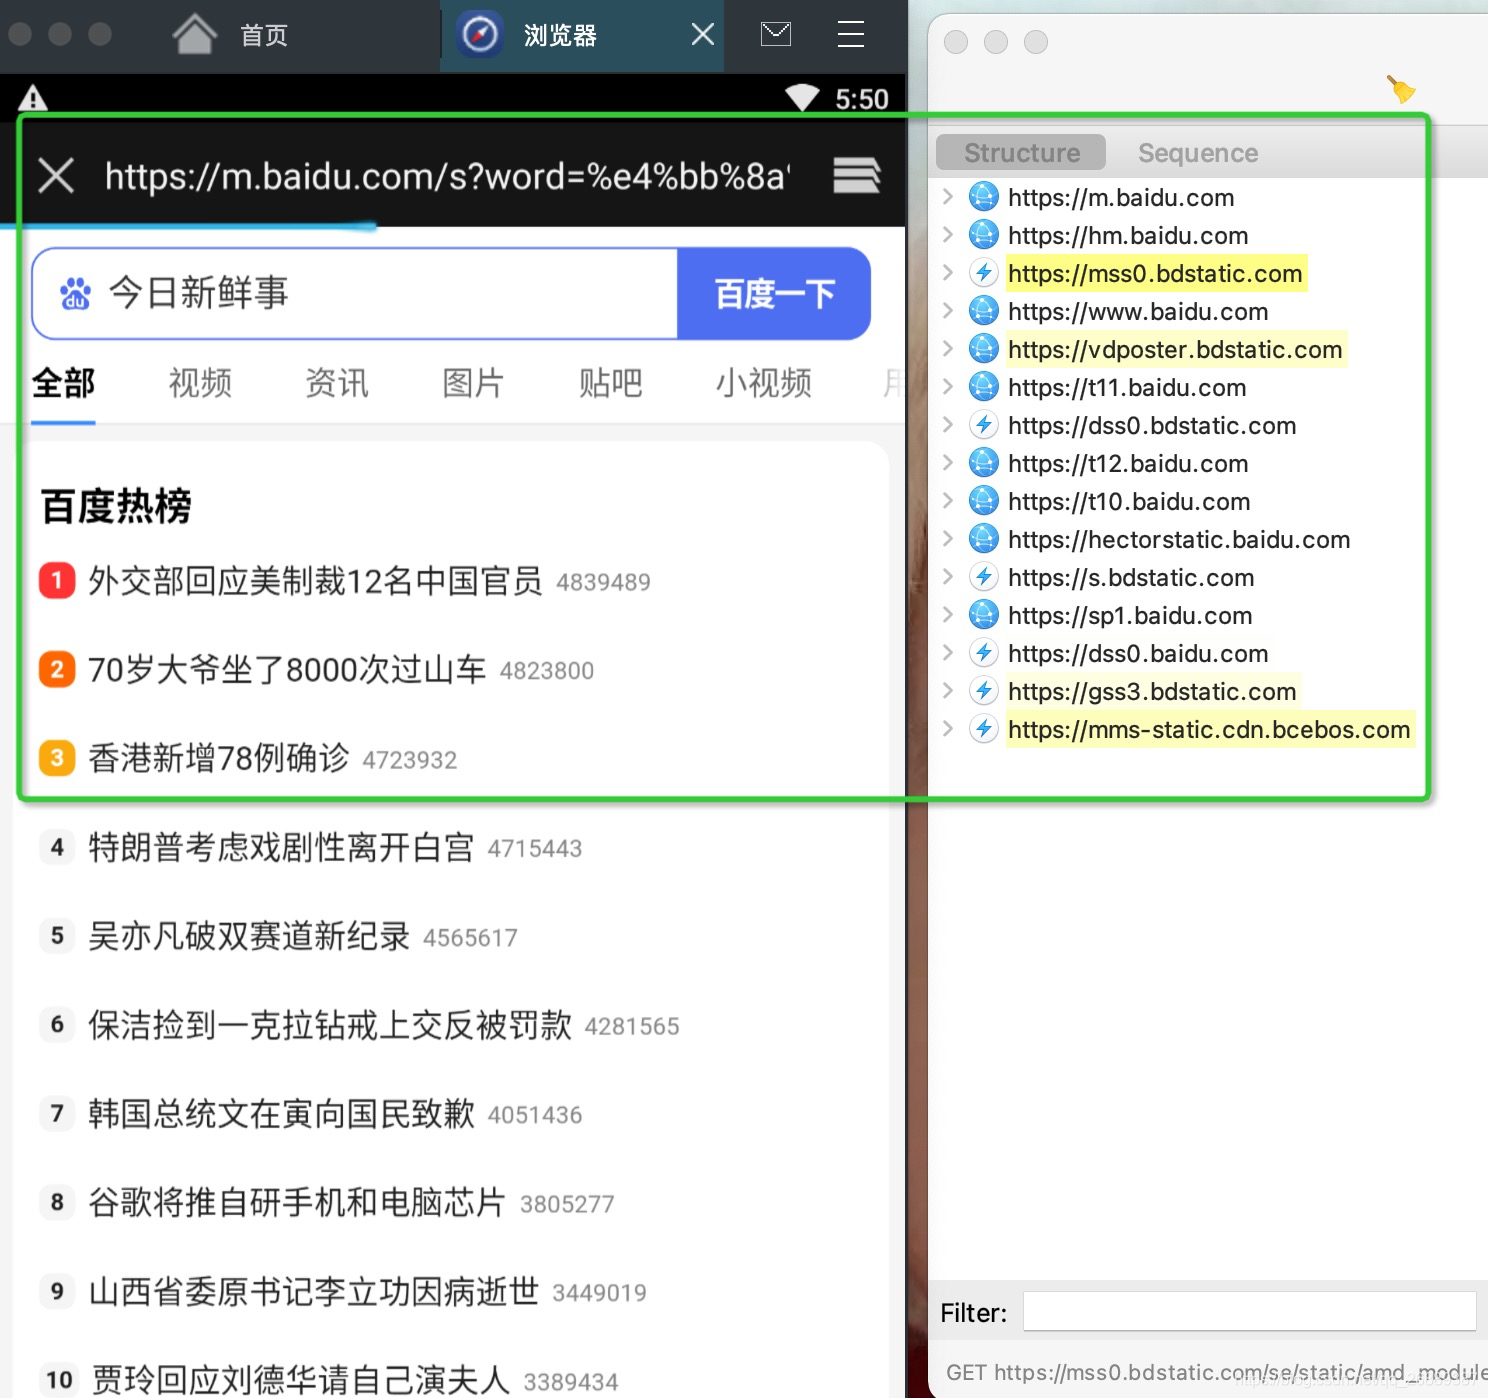Open browser tabs stack icon next to URL

[x=857, y=175]
